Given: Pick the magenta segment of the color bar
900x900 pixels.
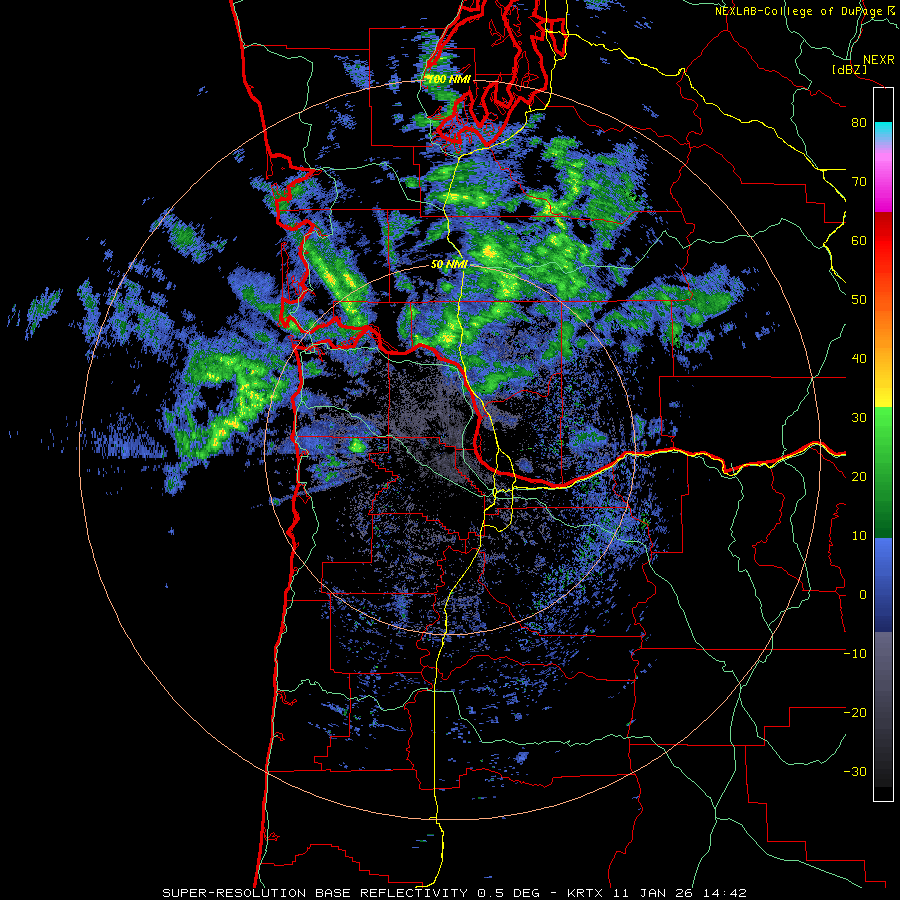Looking at the screenshot, I should coord(883,184).
